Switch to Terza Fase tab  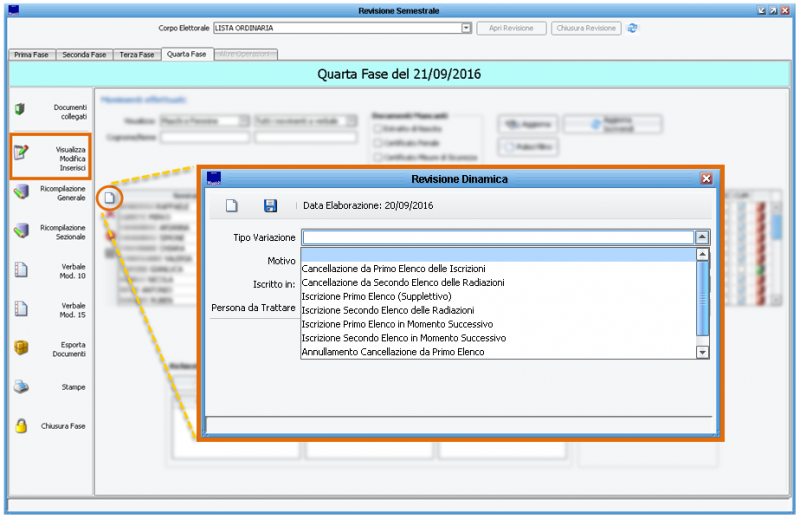[x=137, y=55]
